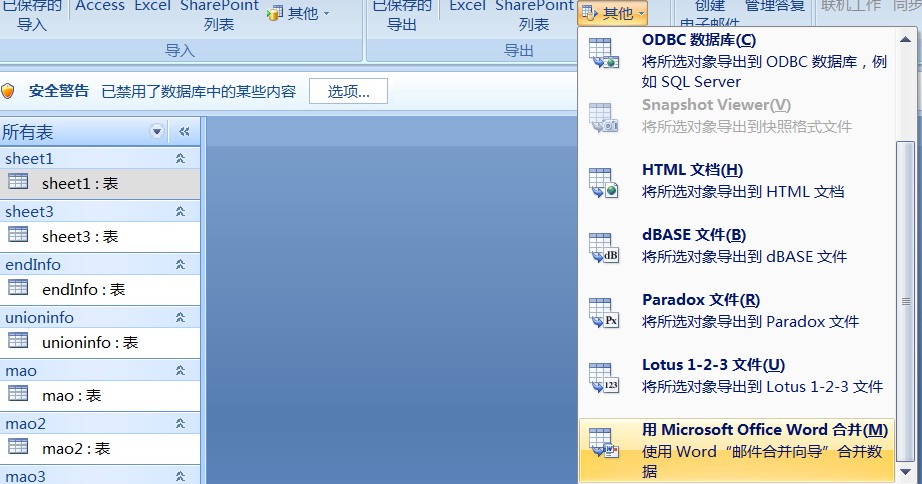Collapse the unioninfo group
Viewport: 922px width, 484px height.
coord(181,318)
